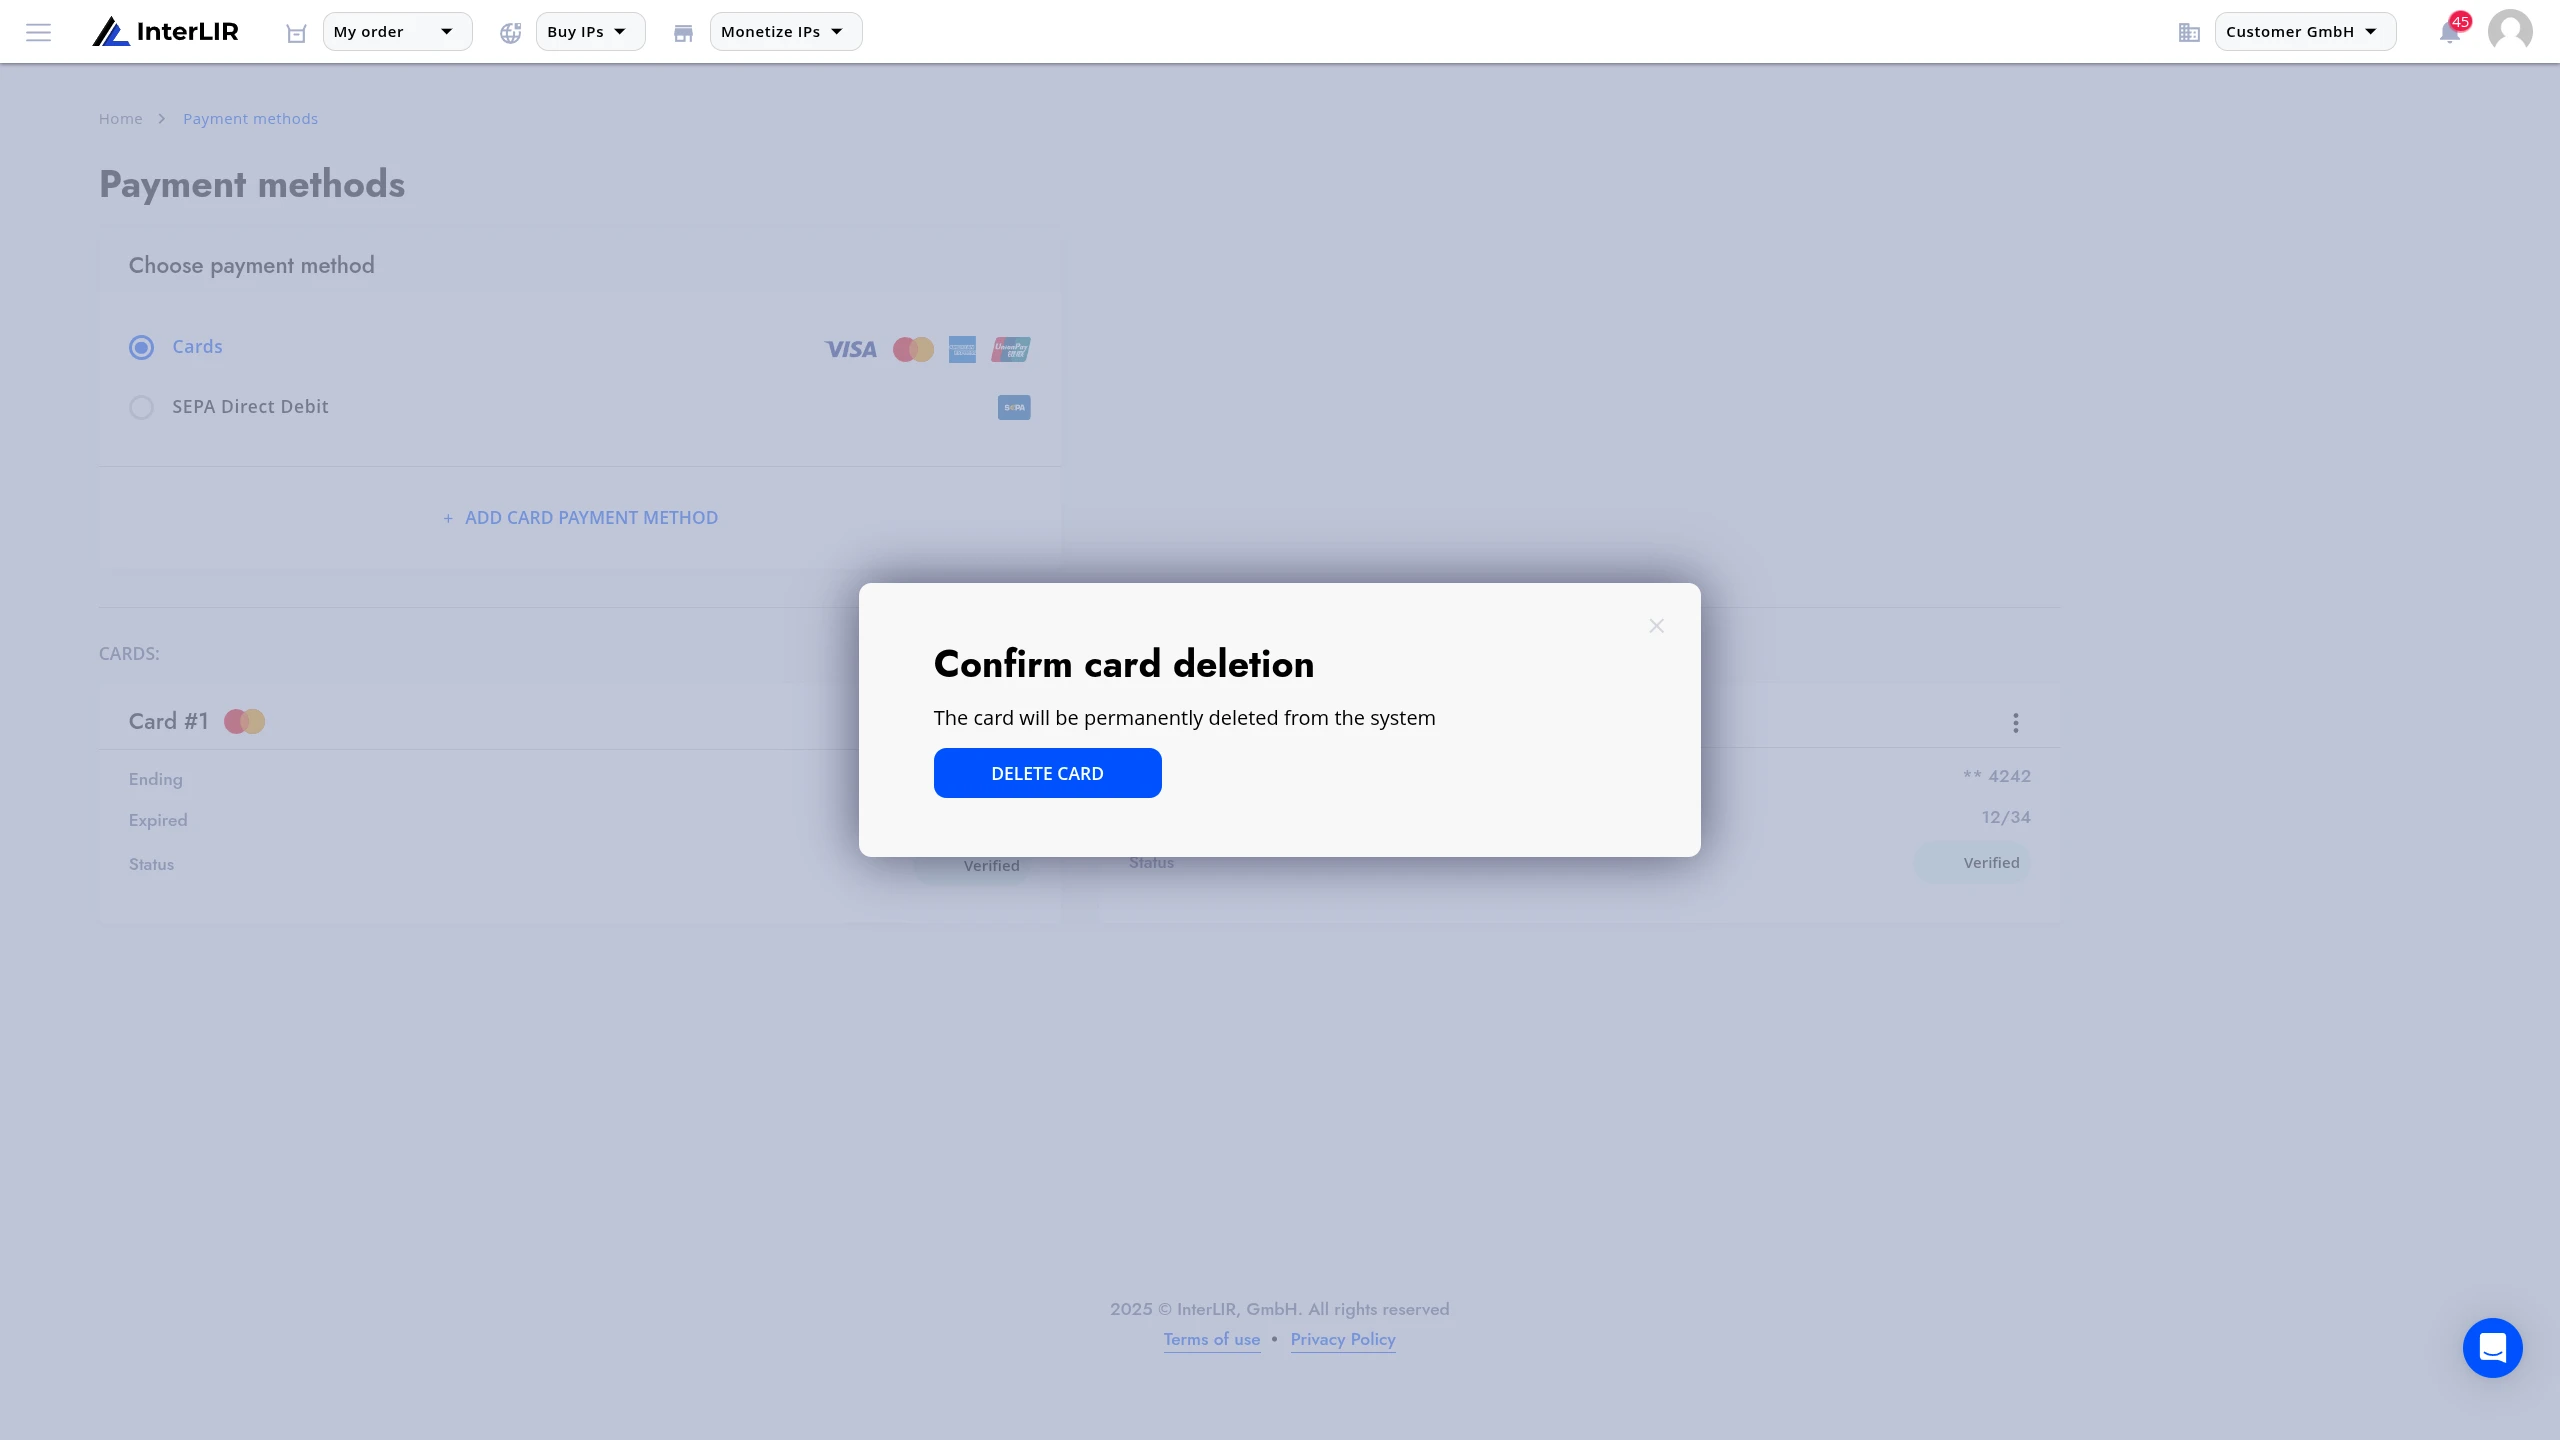This screenshot has width=2560, height=1440.
Task: Click the Verified status badge on the right card
Action: (x=1972, y=863)
